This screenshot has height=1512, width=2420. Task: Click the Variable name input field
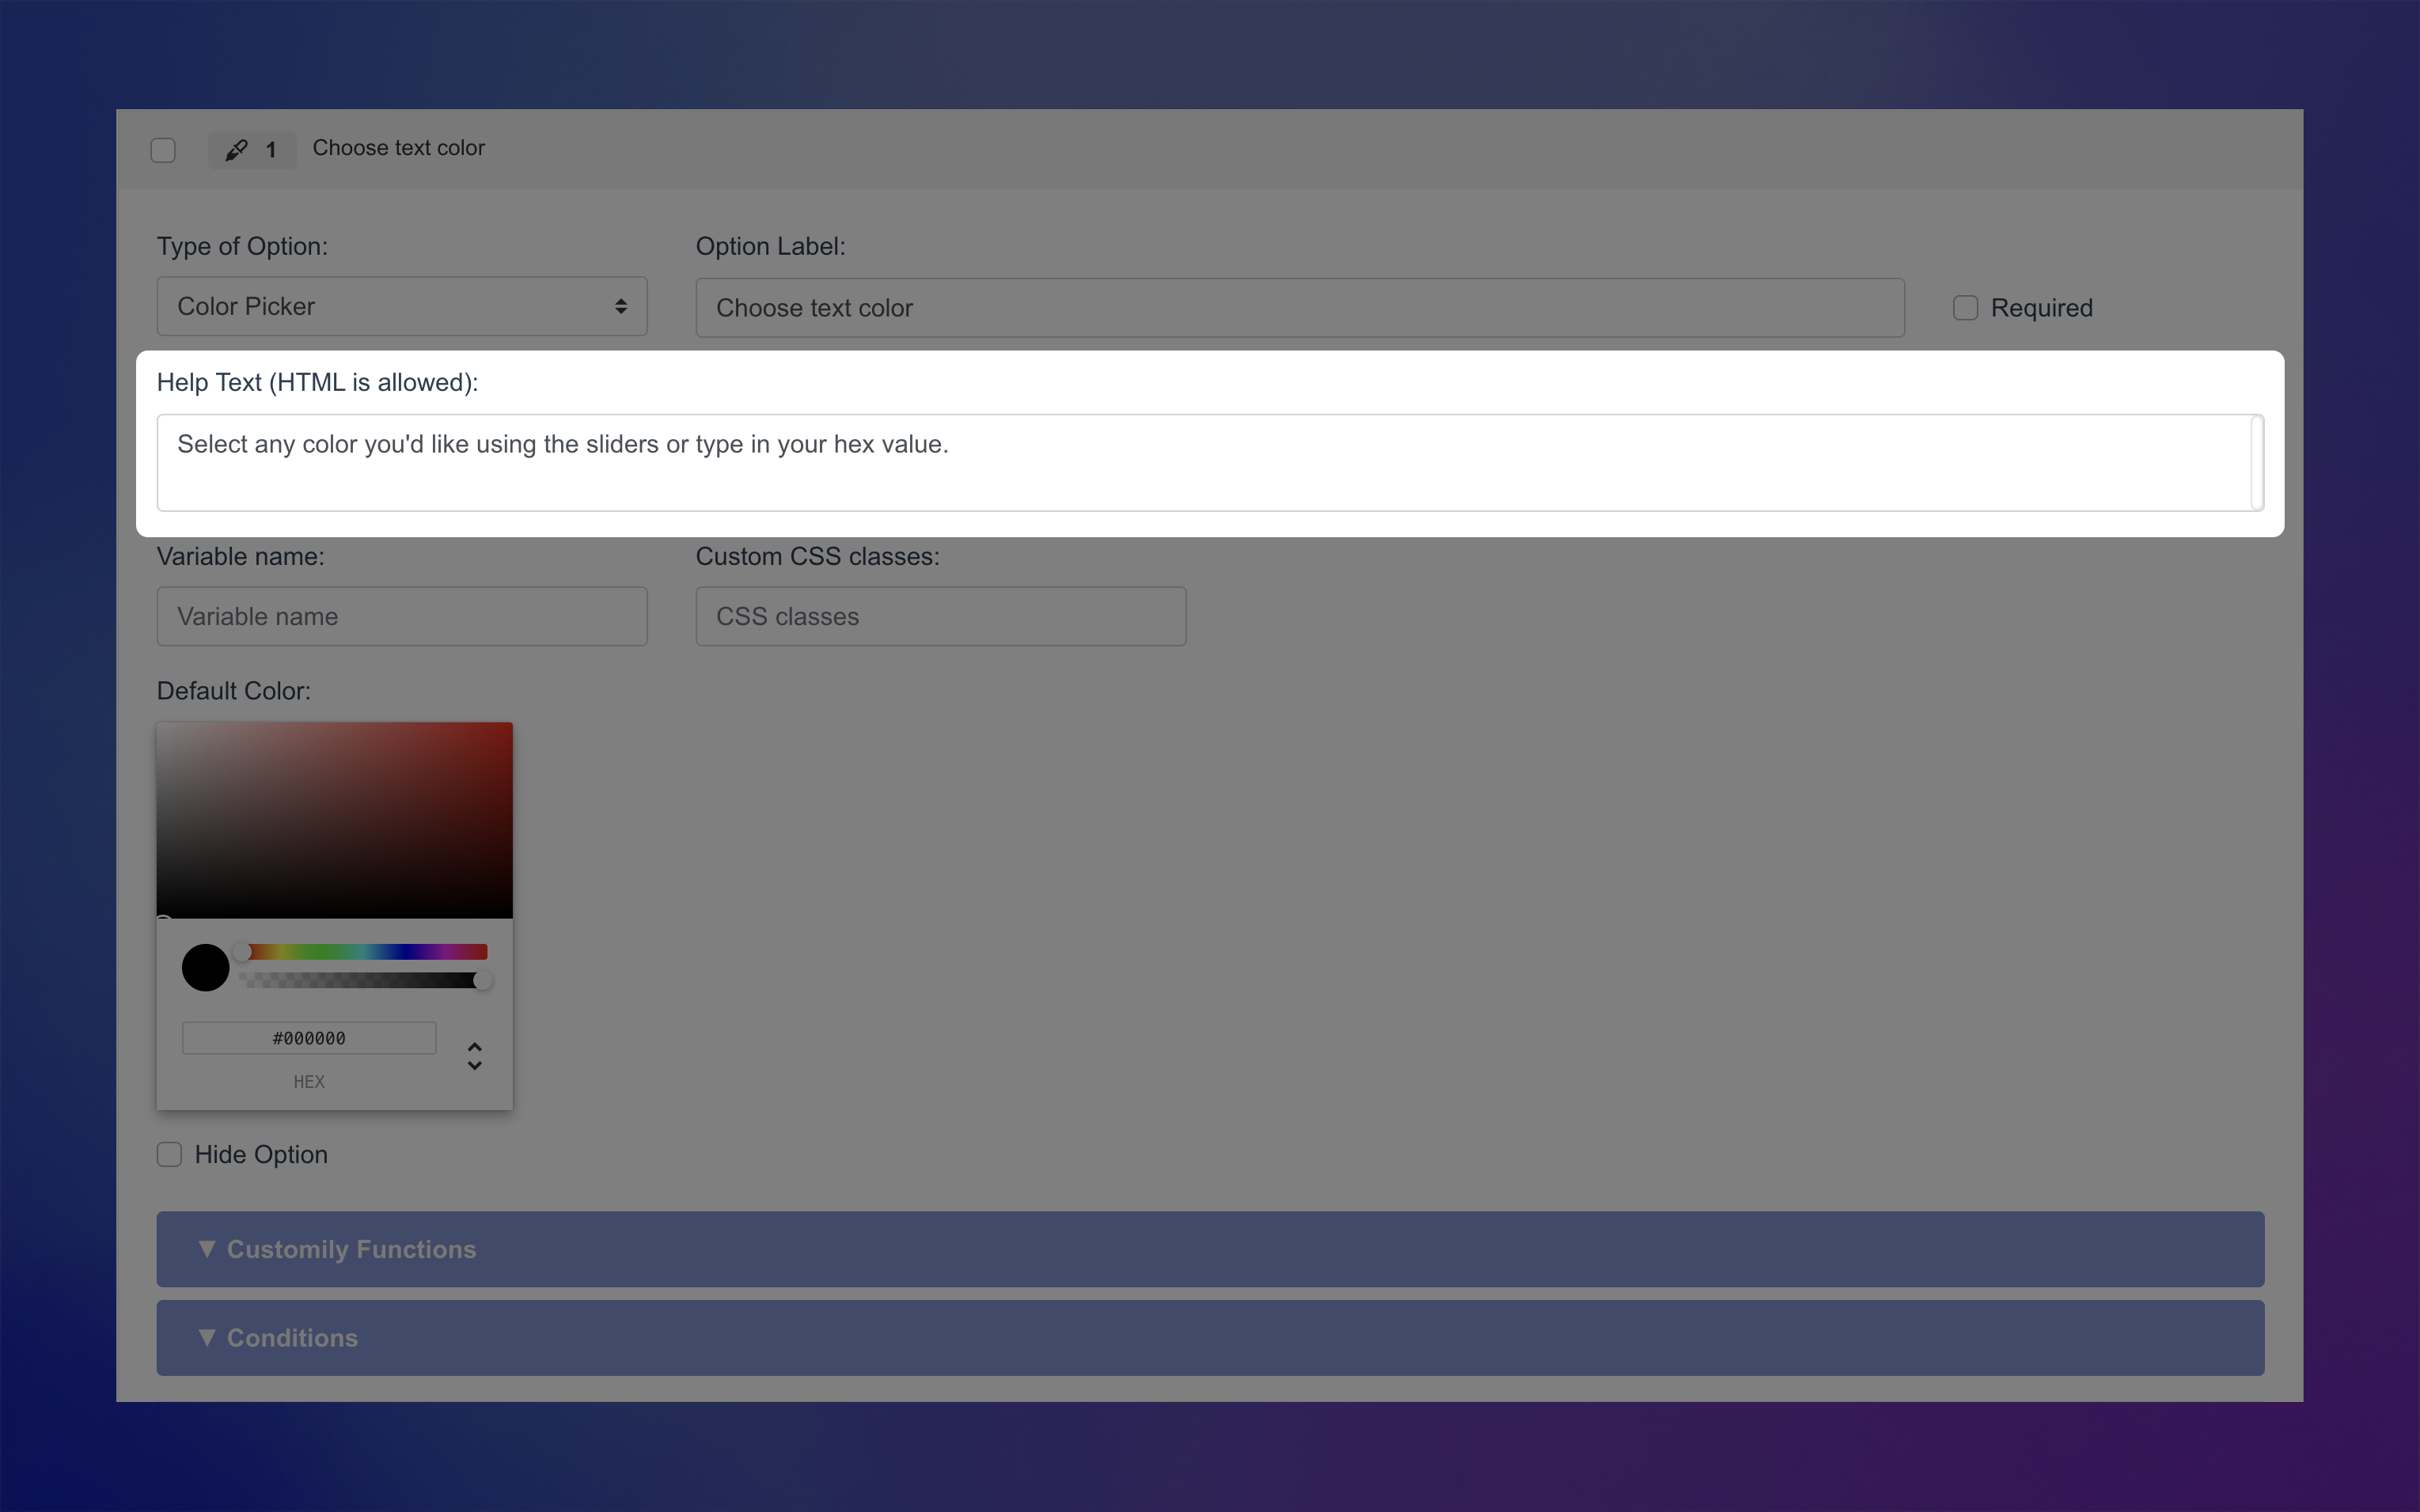tap(401, 616)
